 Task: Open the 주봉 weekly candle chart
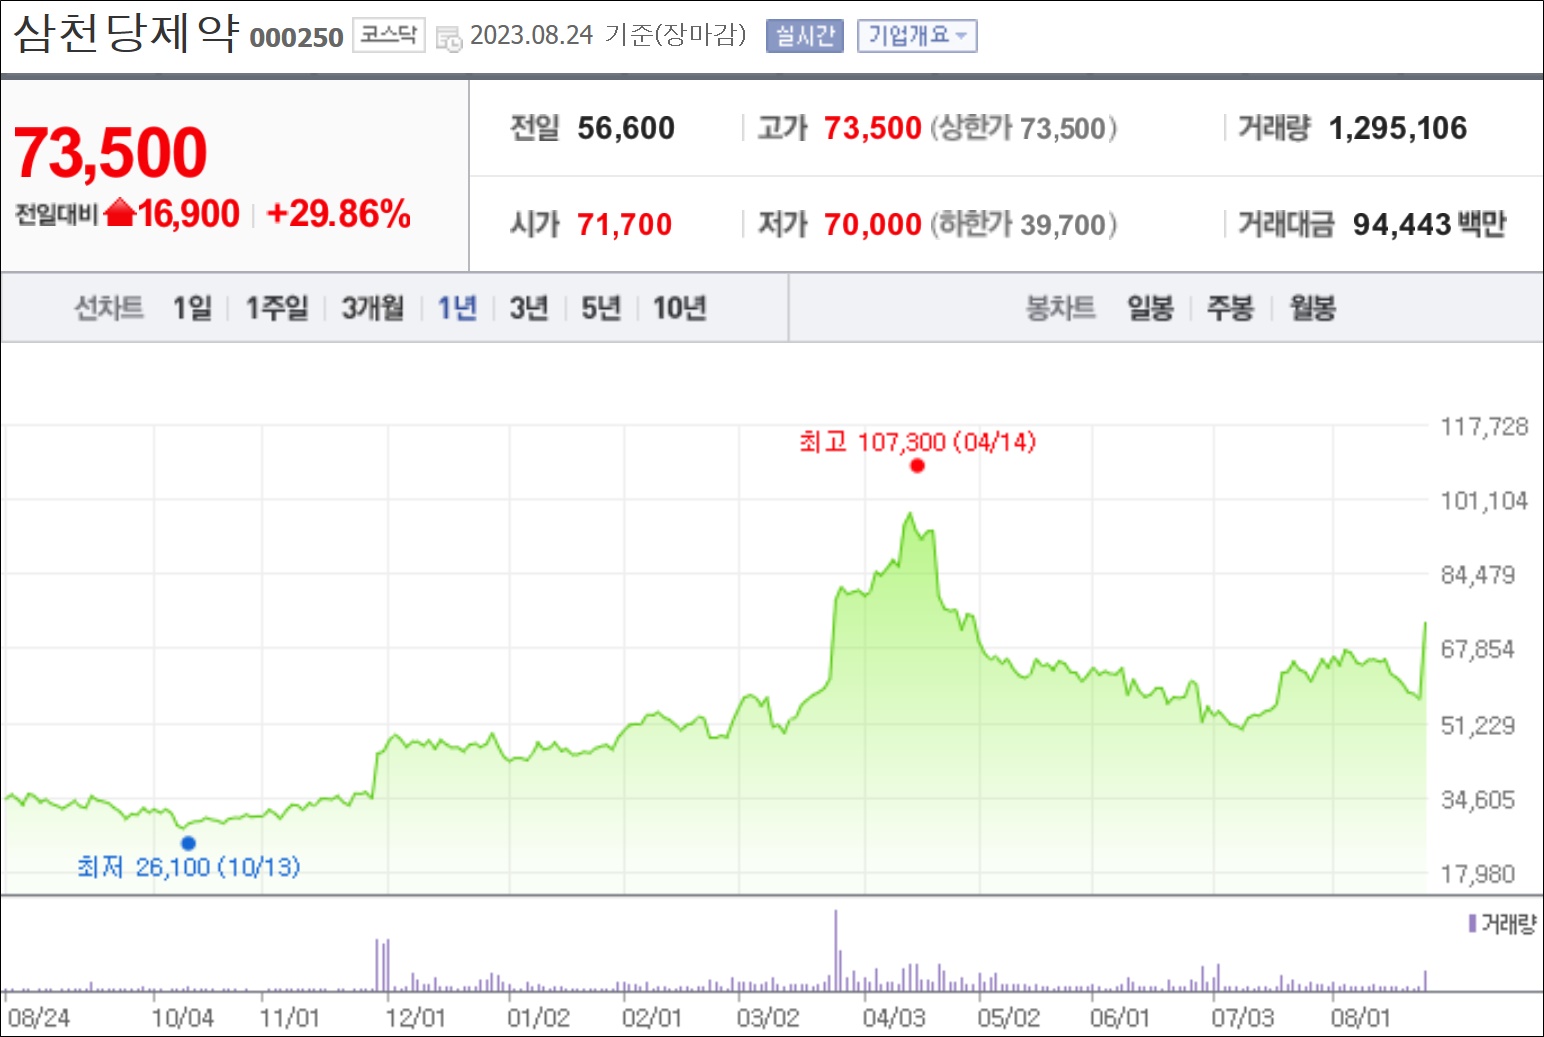[x=1230, y=308]
